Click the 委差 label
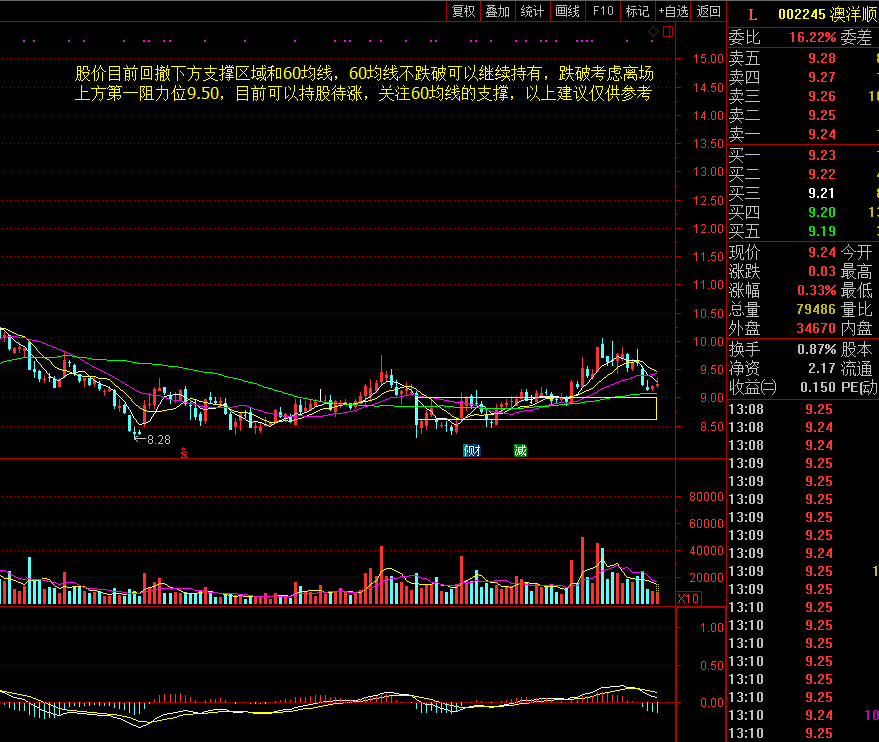The image size is (879, 742). tap(856, 38)
